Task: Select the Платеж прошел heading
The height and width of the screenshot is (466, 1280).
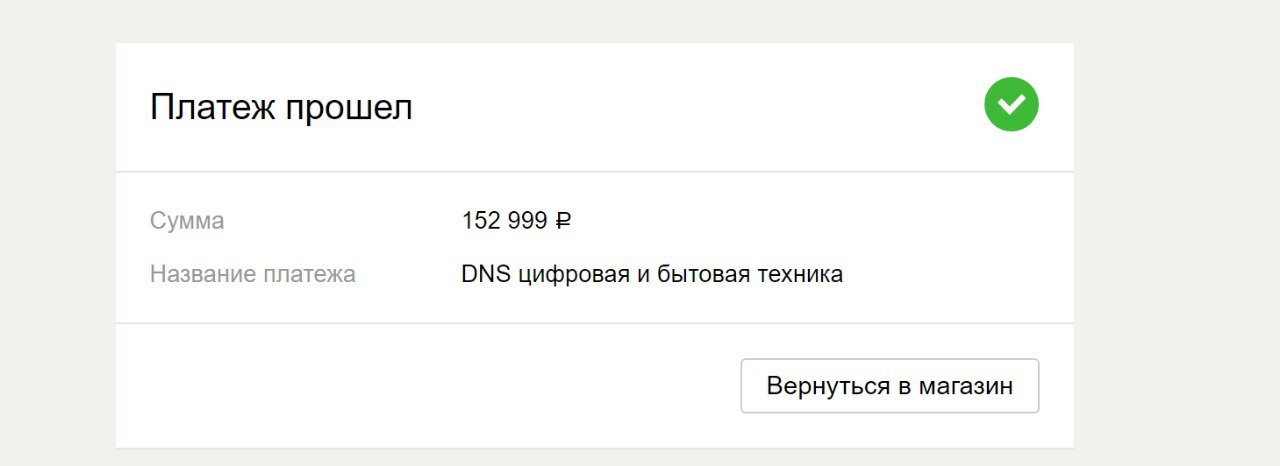Action: coord(281,107)
